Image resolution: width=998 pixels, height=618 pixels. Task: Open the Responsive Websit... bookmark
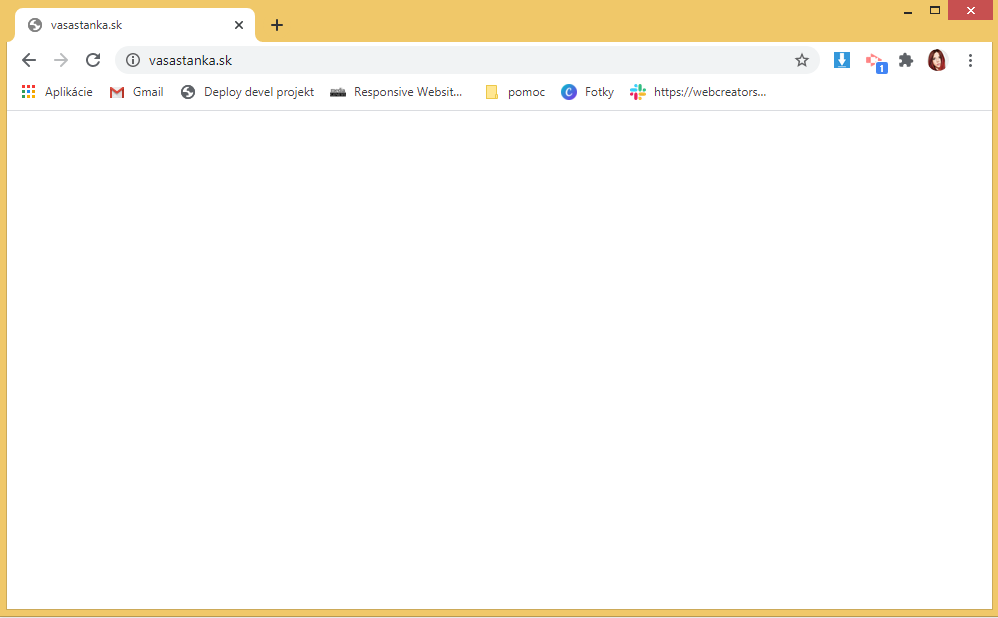[x=396, y=92]
